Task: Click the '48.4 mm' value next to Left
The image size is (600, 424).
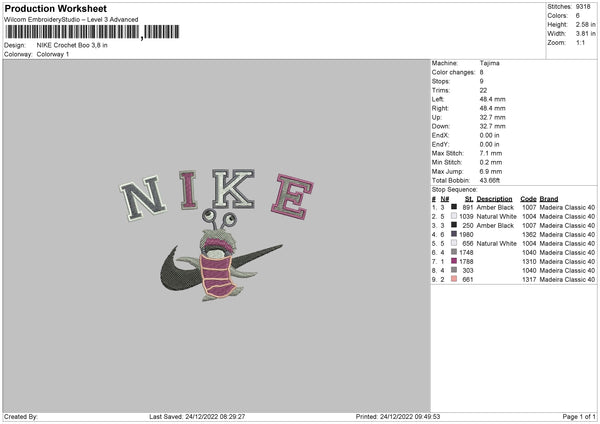Action: (x=492, y=99)
